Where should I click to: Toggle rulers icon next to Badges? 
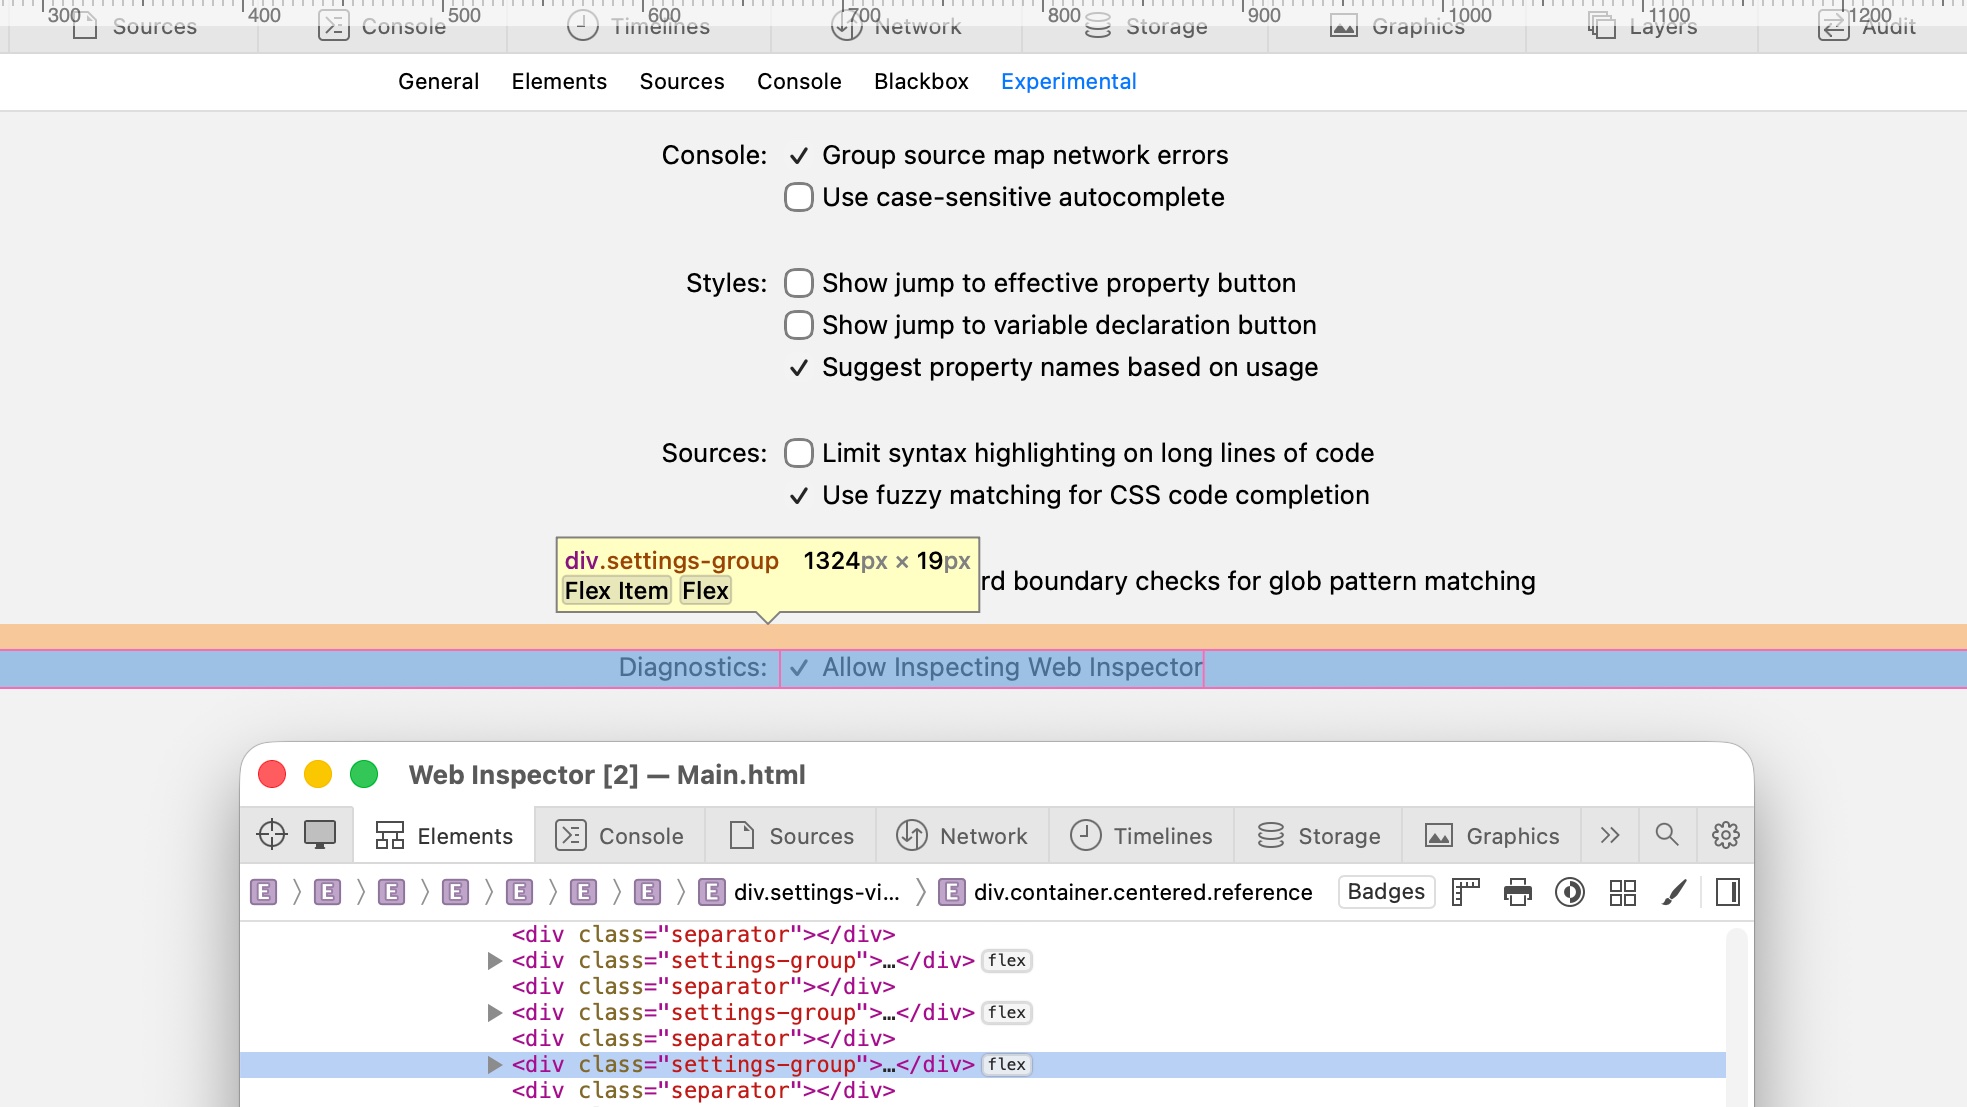(x=1466, y=891)
